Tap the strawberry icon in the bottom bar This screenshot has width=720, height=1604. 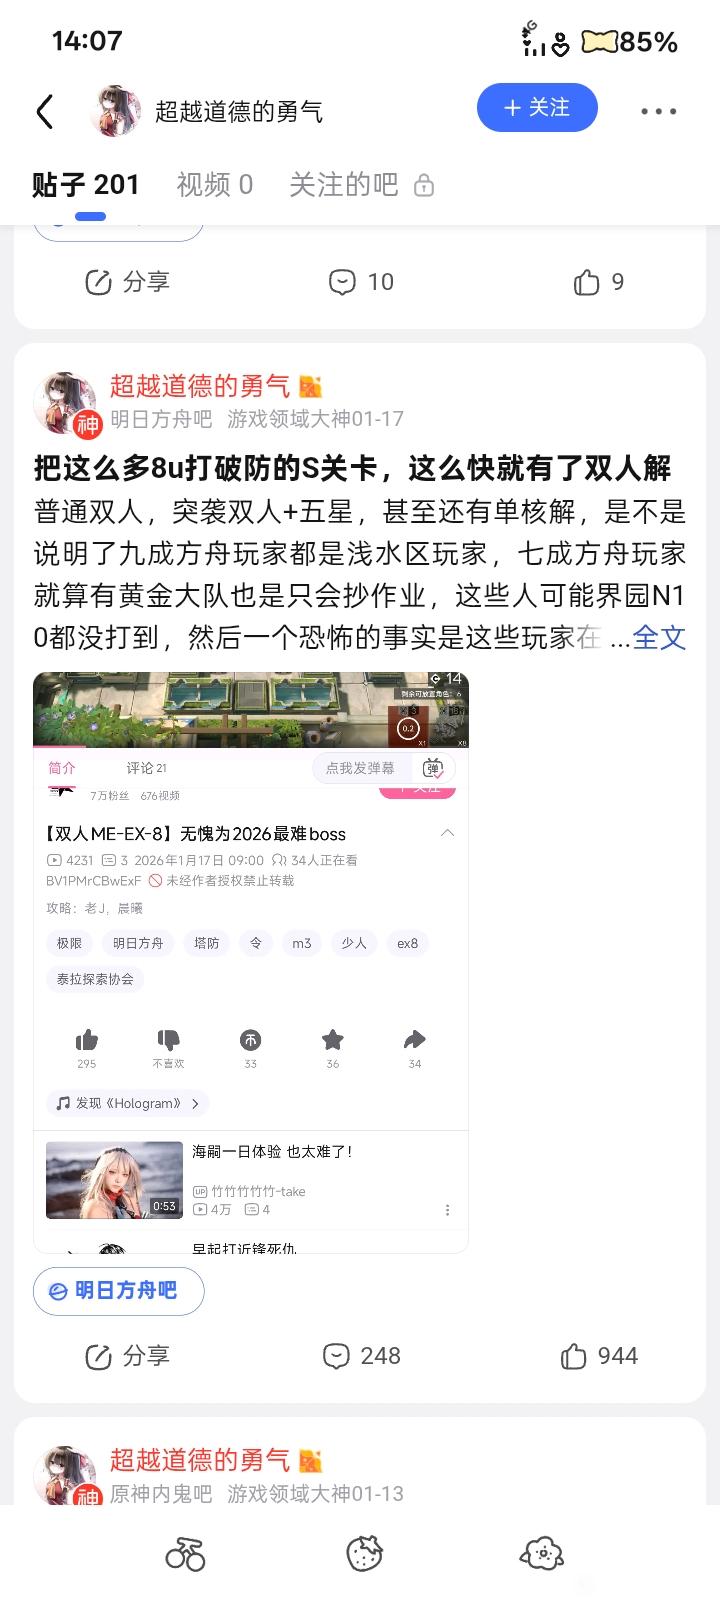point(364,1554)
